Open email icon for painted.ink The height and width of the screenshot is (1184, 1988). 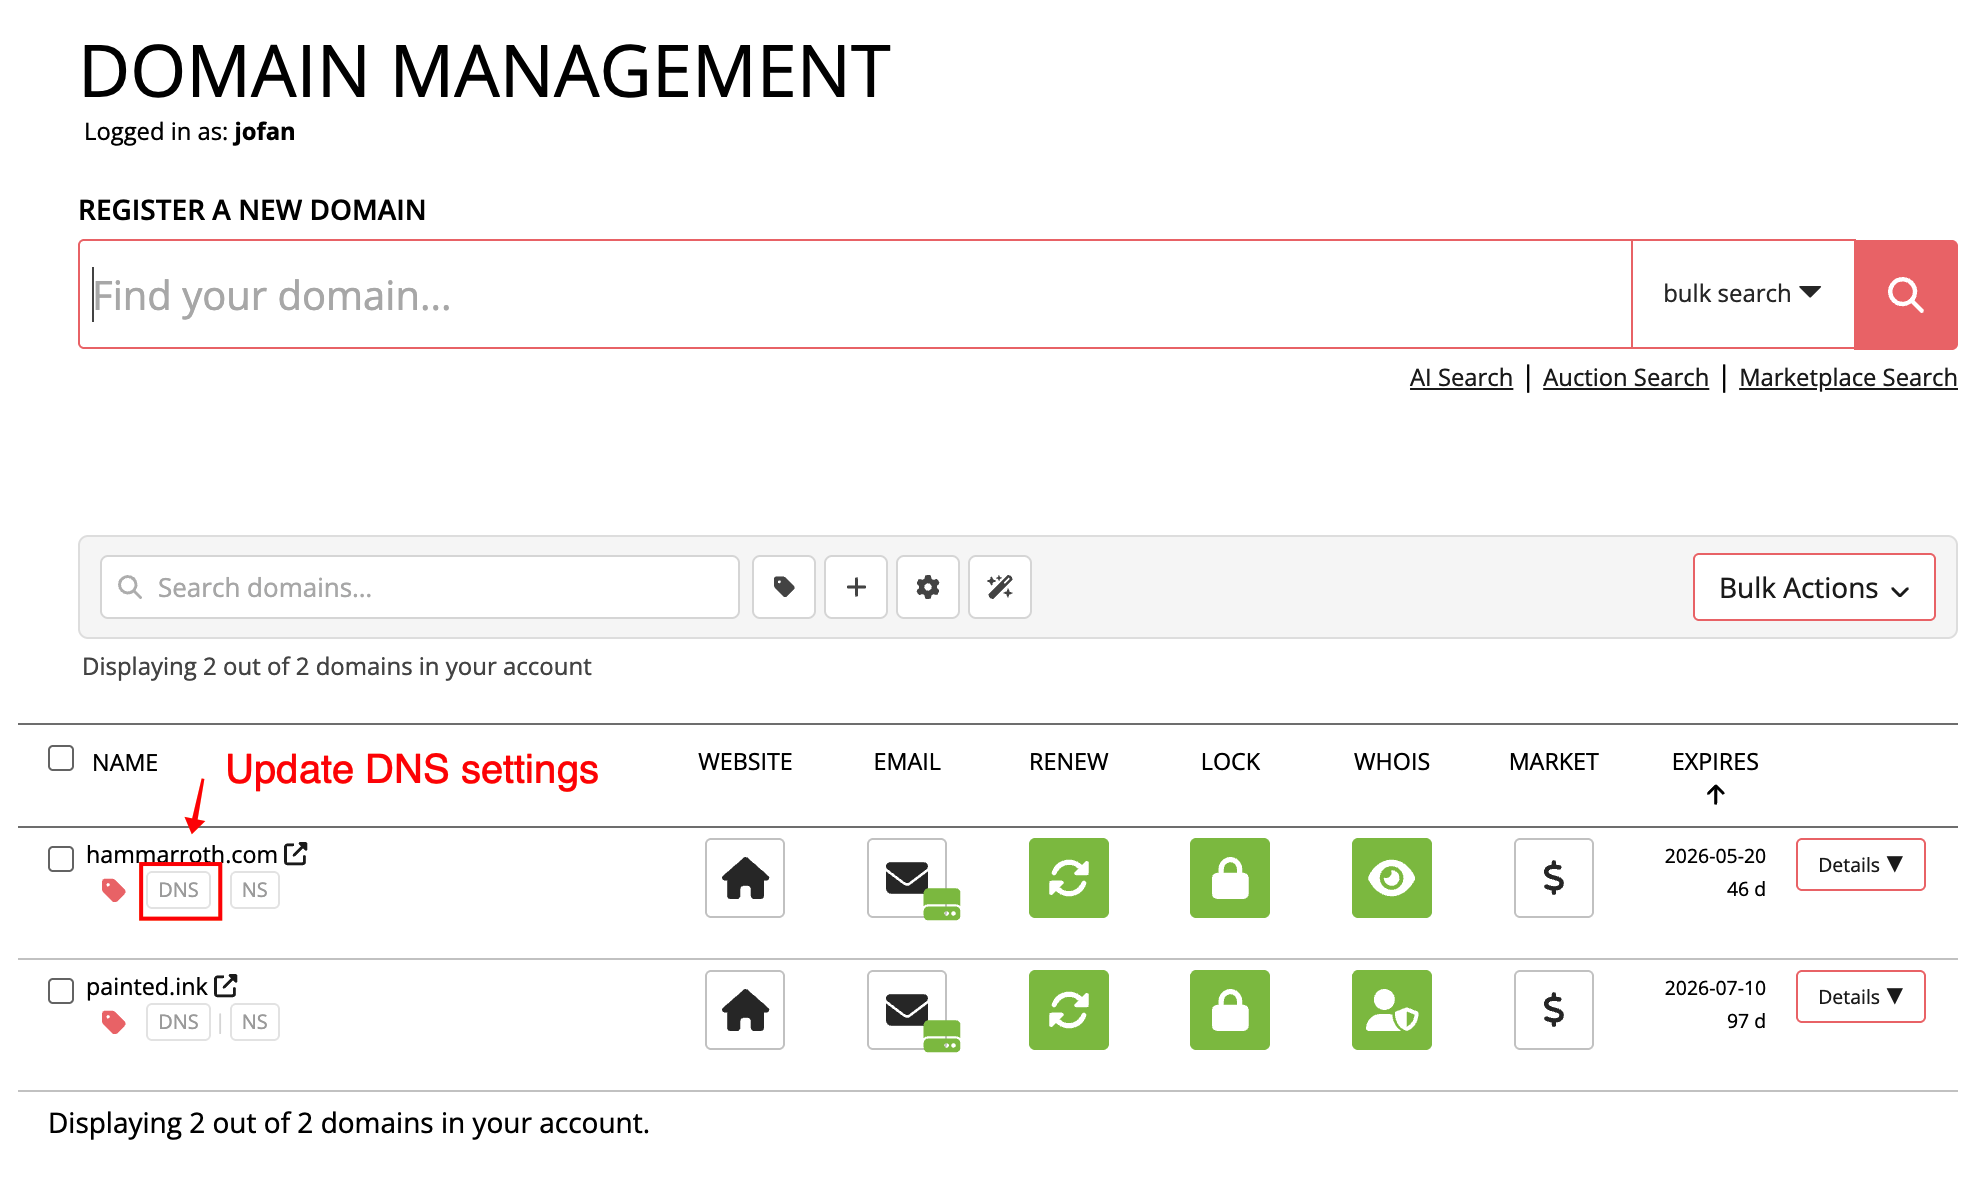pos(907,1010)
